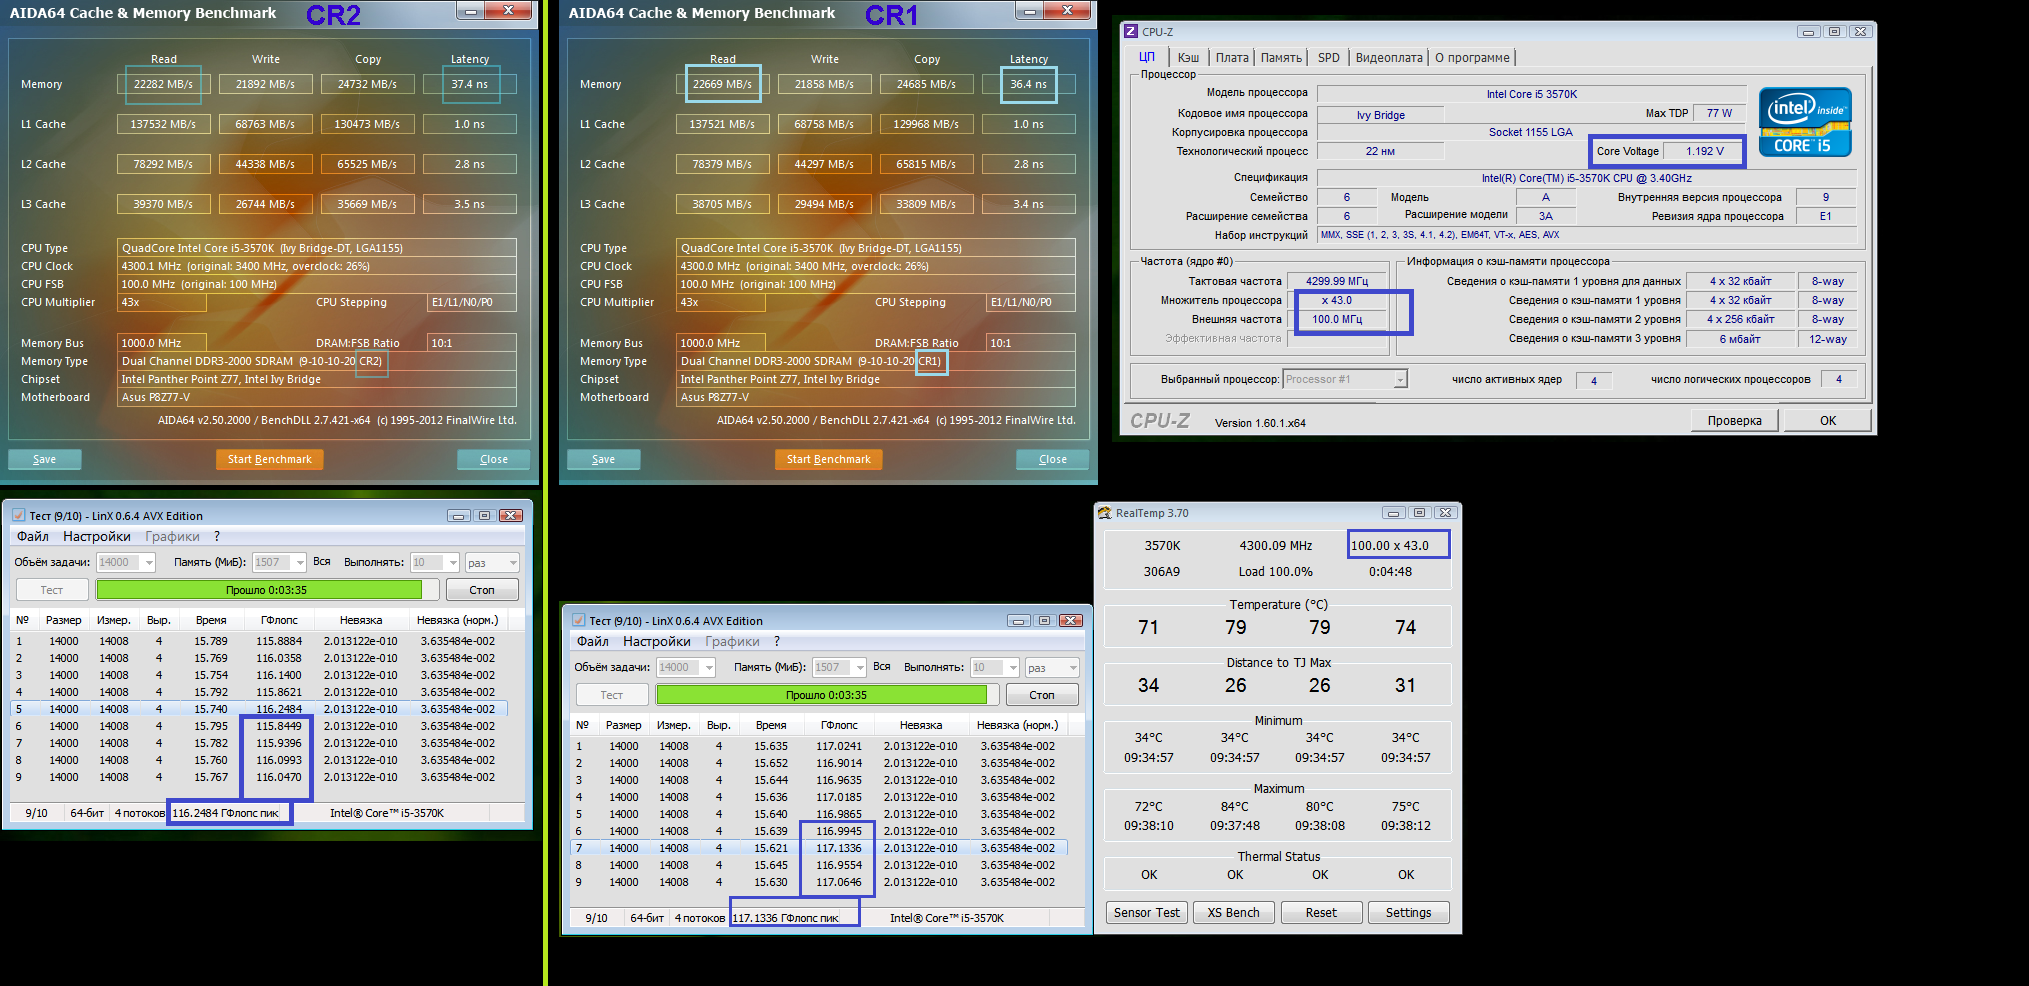Click the Reset button in RealTemp
This screenshot has width=2029, height=986.
pos(1321,913)
